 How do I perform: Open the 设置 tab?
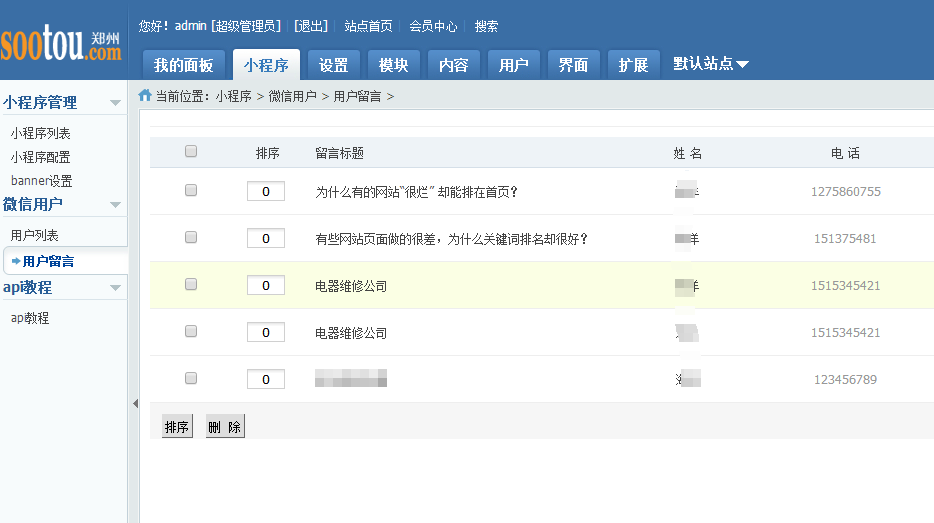[333, 65]
